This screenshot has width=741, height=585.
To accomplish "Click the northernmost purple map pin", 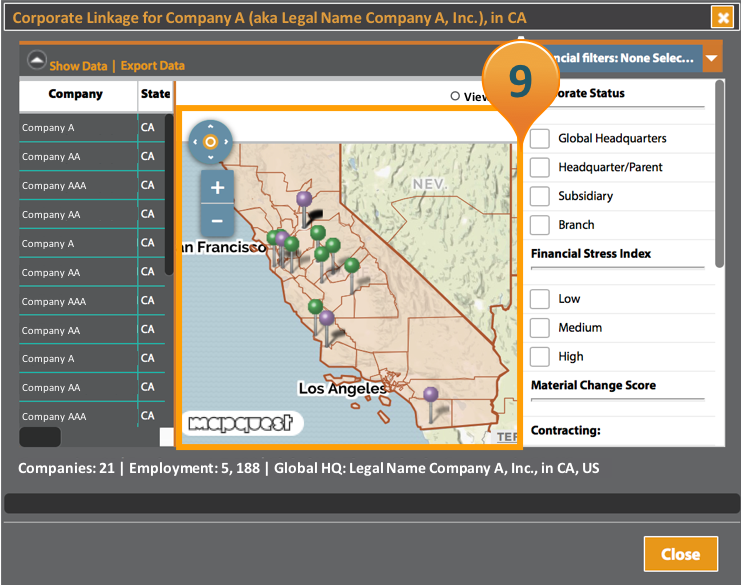I will (304, 199).
